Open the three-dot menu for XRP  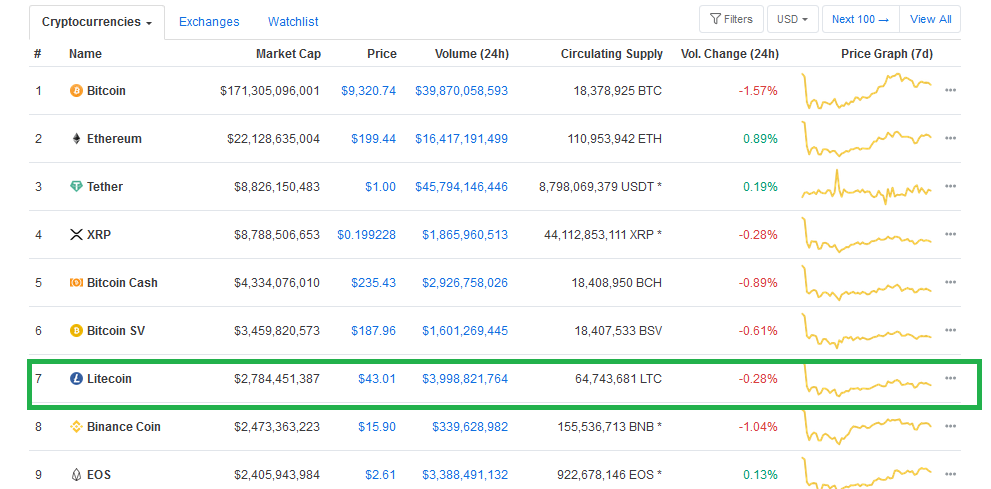tap(950, 234)
